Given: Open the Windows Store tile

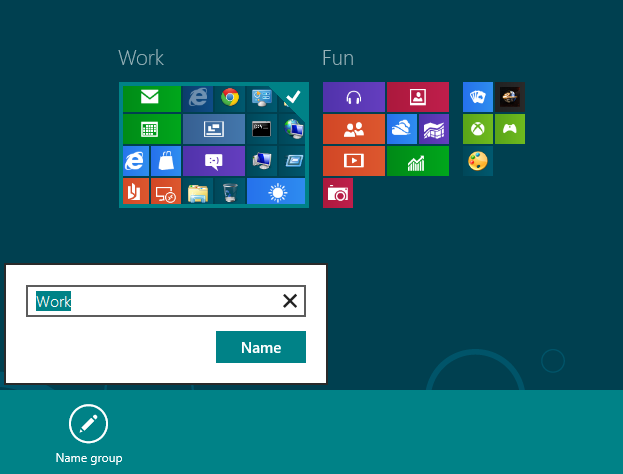Looking at the screenshot, I should point(166,160).
